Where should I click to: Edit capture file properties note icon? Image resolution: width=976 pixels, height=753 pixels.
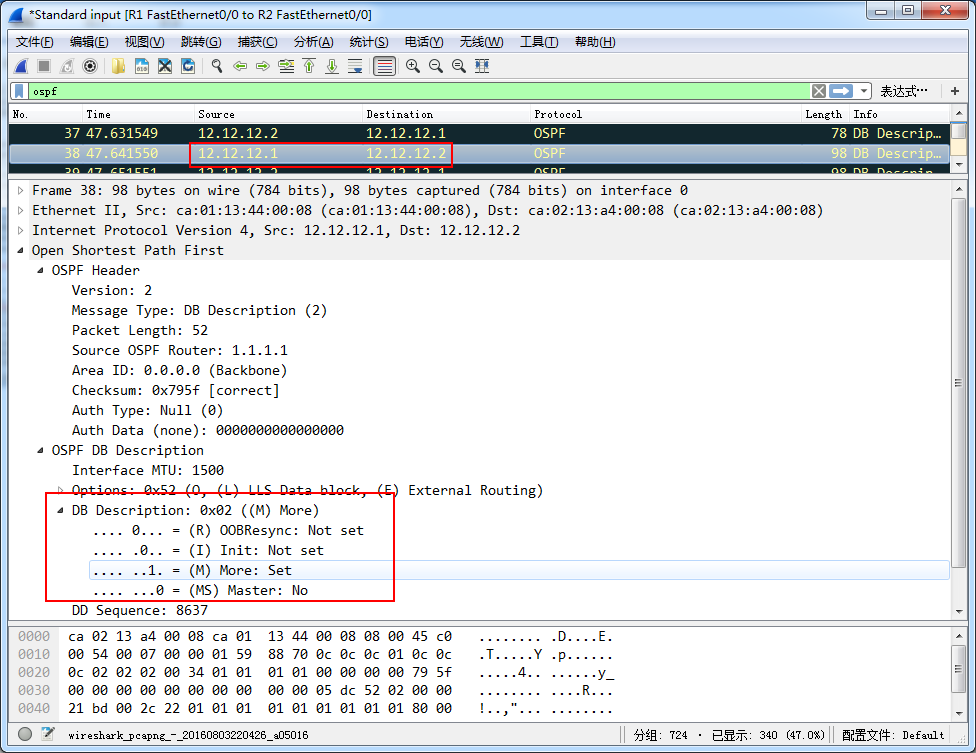(x=48, y=734)
